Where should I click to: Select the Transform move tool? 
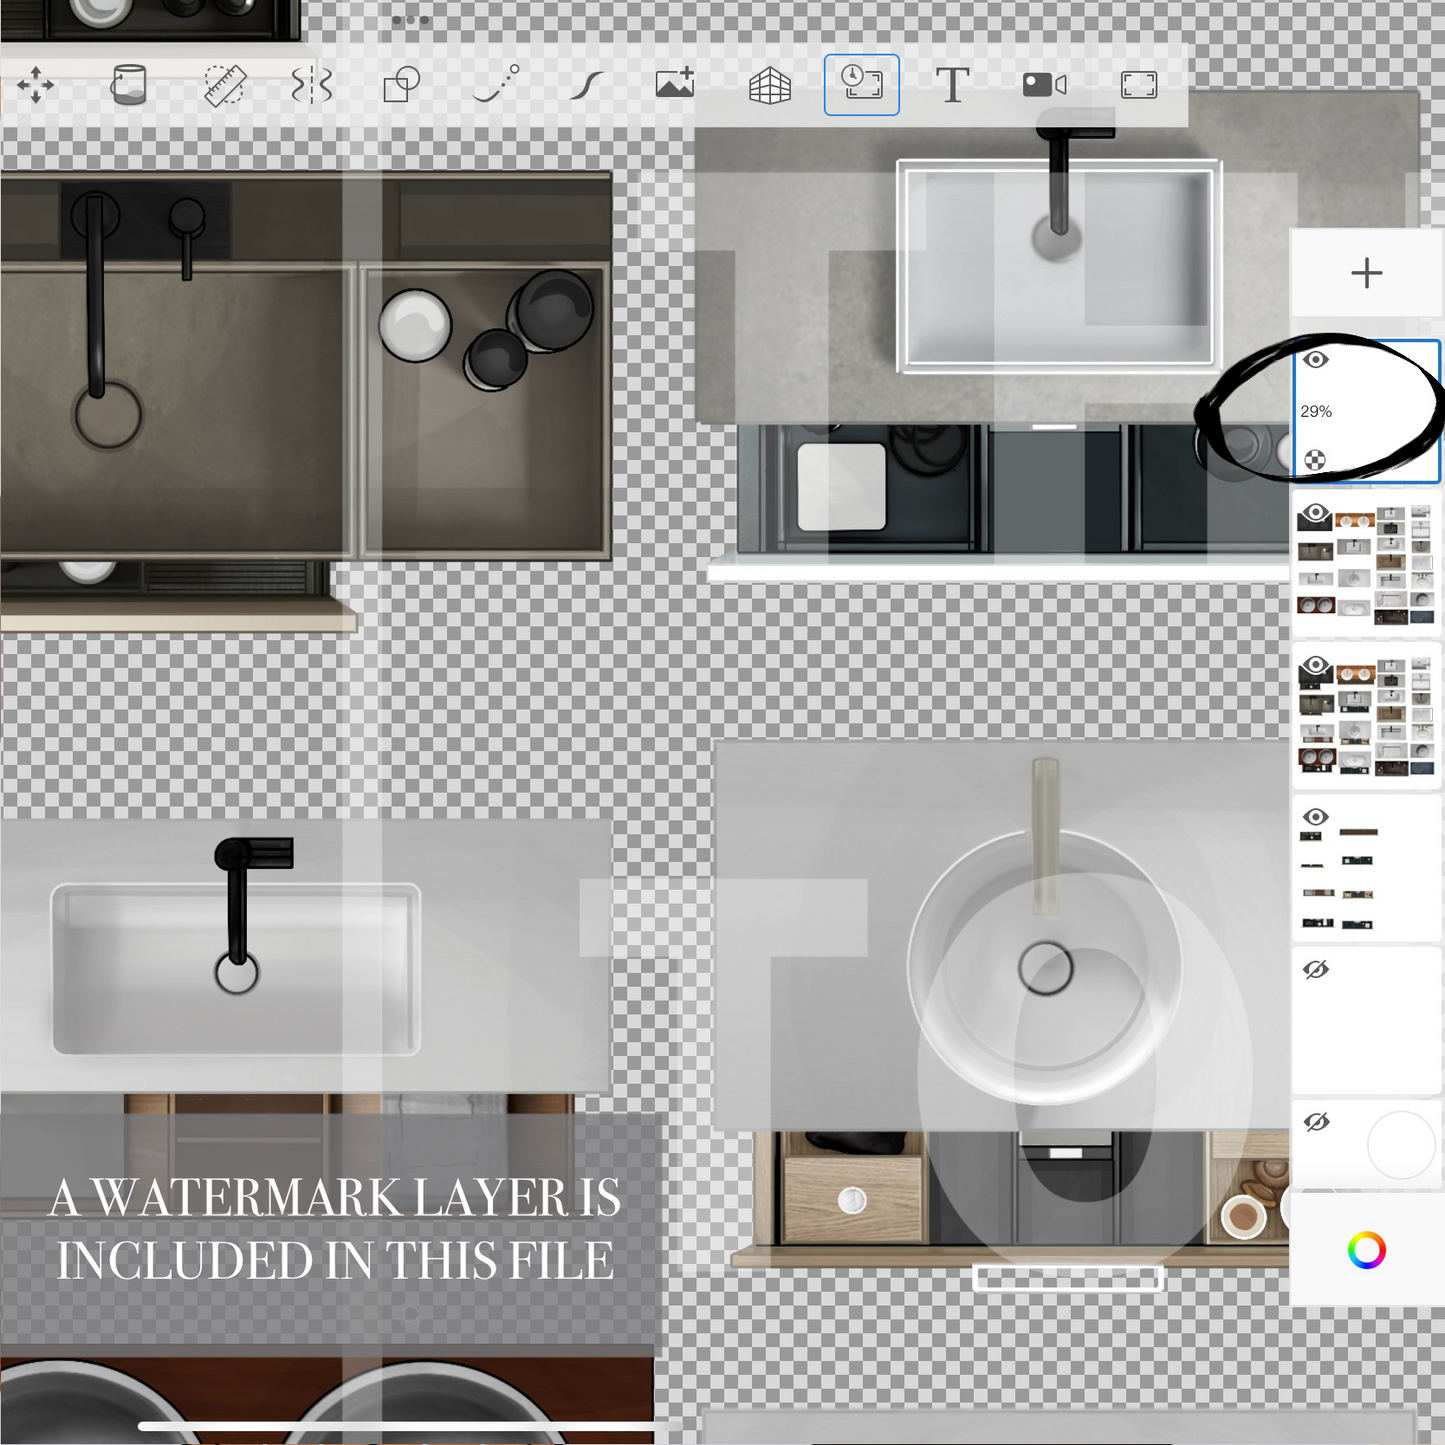pyautogui.click(x=36, y=86)
